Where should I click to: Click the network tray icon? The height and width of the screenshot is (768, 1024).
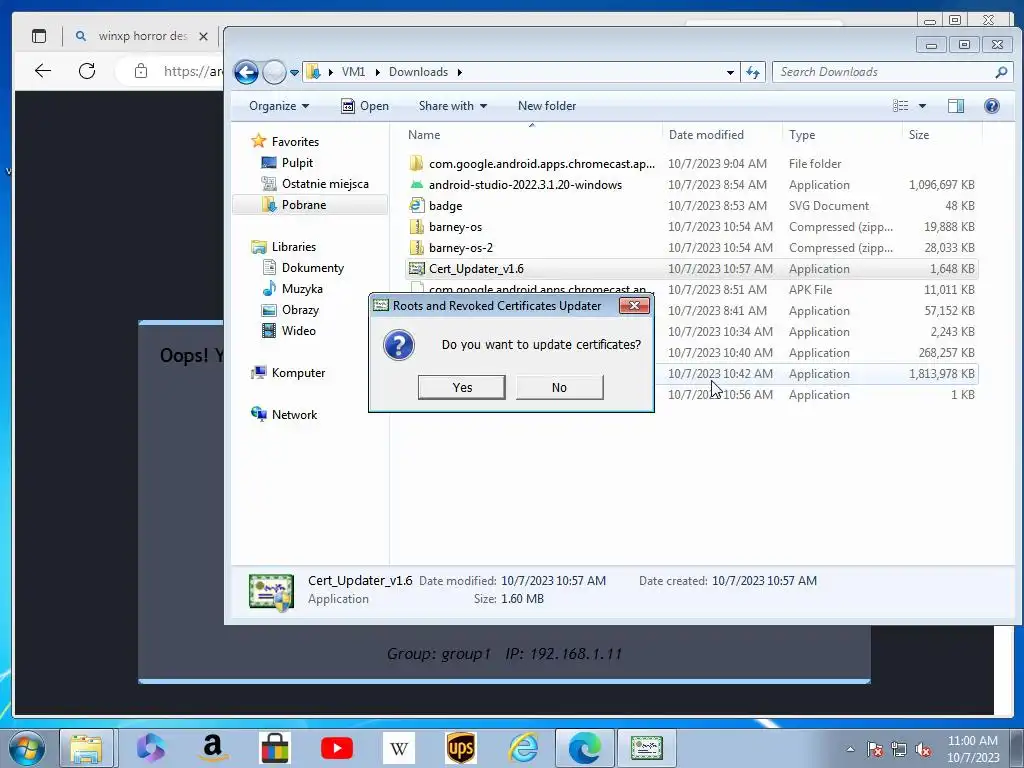coord(899,749)
